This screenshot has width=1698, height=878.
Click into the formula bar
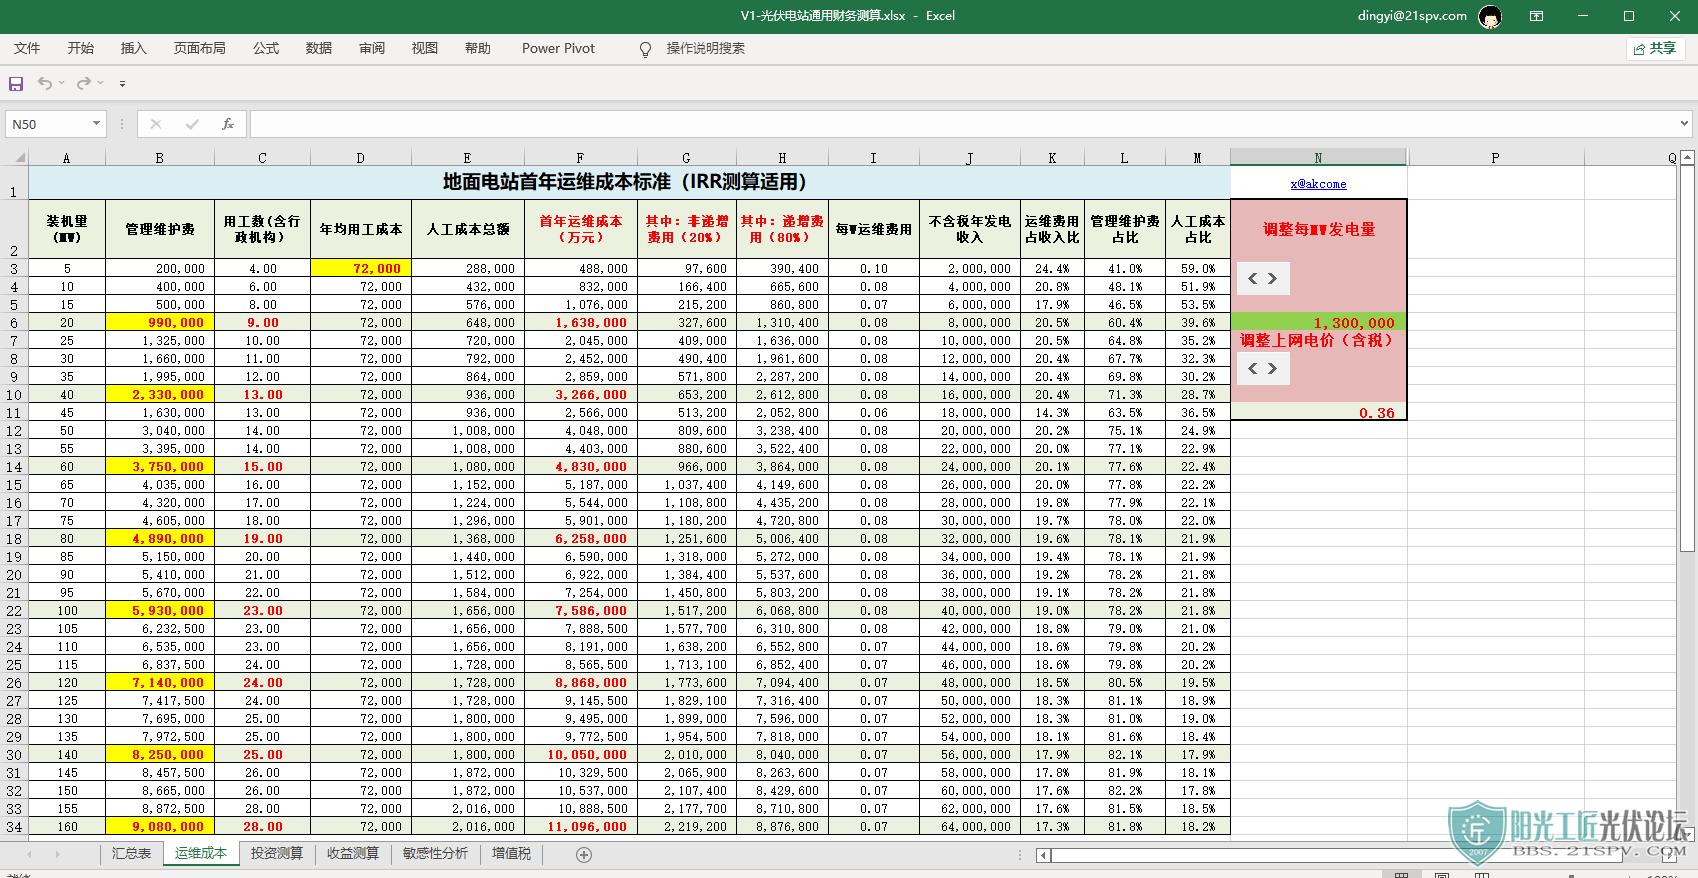coord(963,124)
